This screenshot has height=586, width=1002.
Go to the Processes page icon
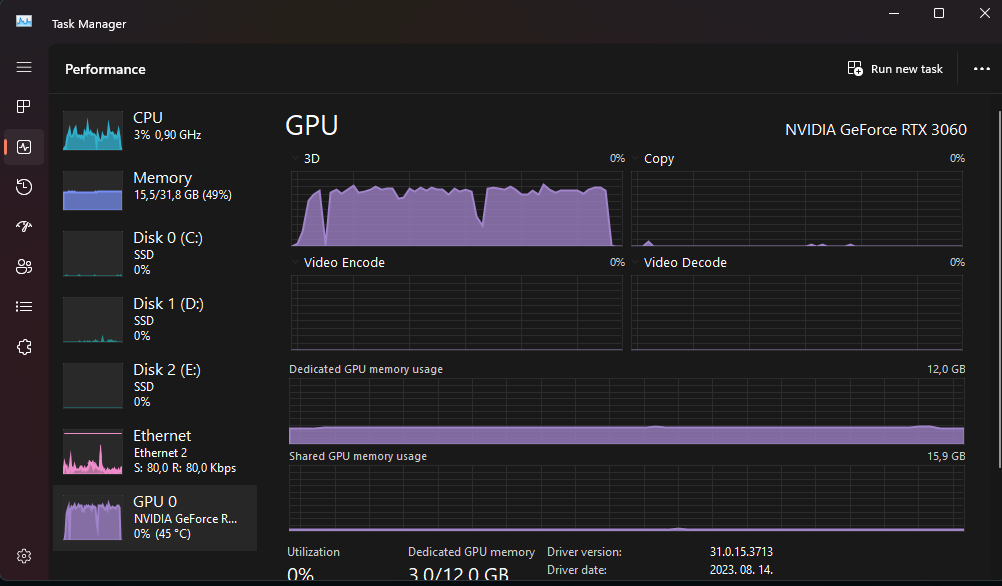(x=24, y=107)
